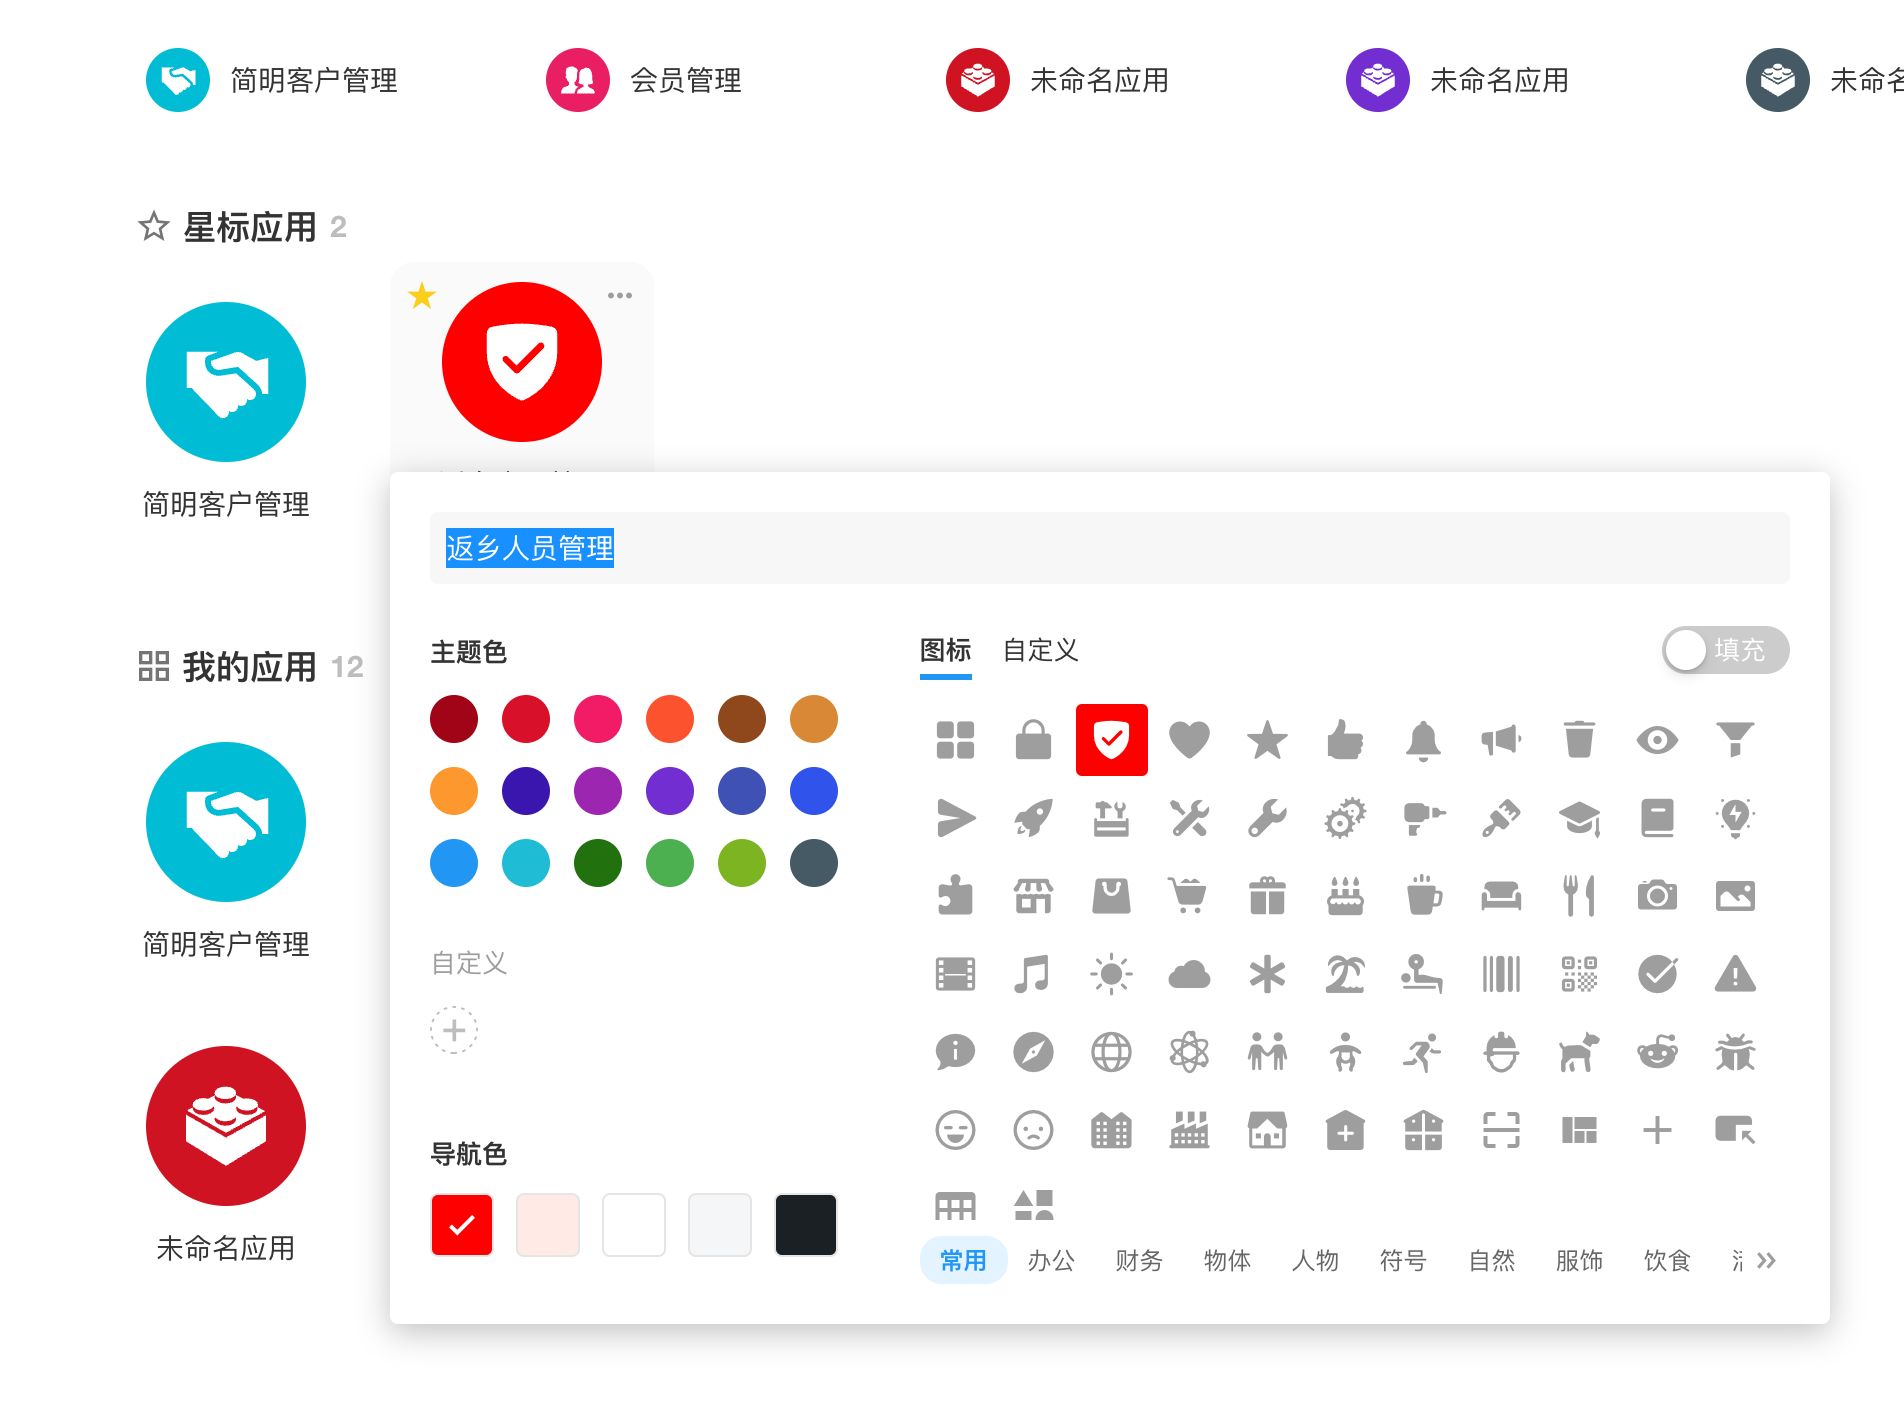The width and height of the screenshot is (1904, 1402).
Task: Choose the graduation cap icon
Action: click(1580, 818)
